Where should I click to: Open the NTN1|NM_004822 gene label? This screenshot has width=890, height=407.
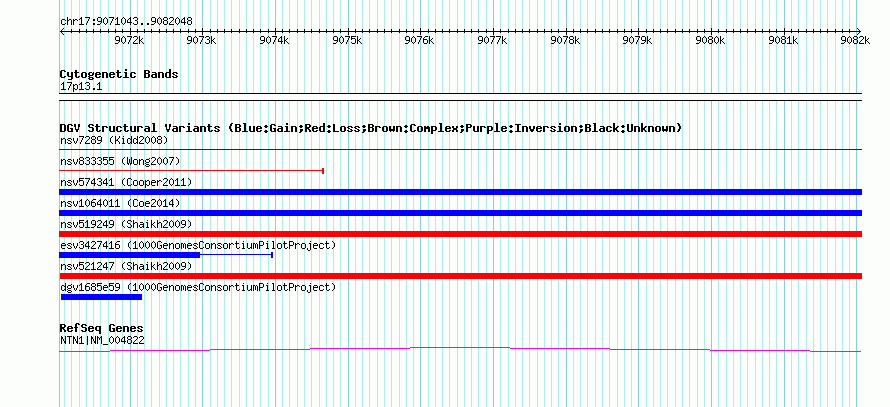102,341
